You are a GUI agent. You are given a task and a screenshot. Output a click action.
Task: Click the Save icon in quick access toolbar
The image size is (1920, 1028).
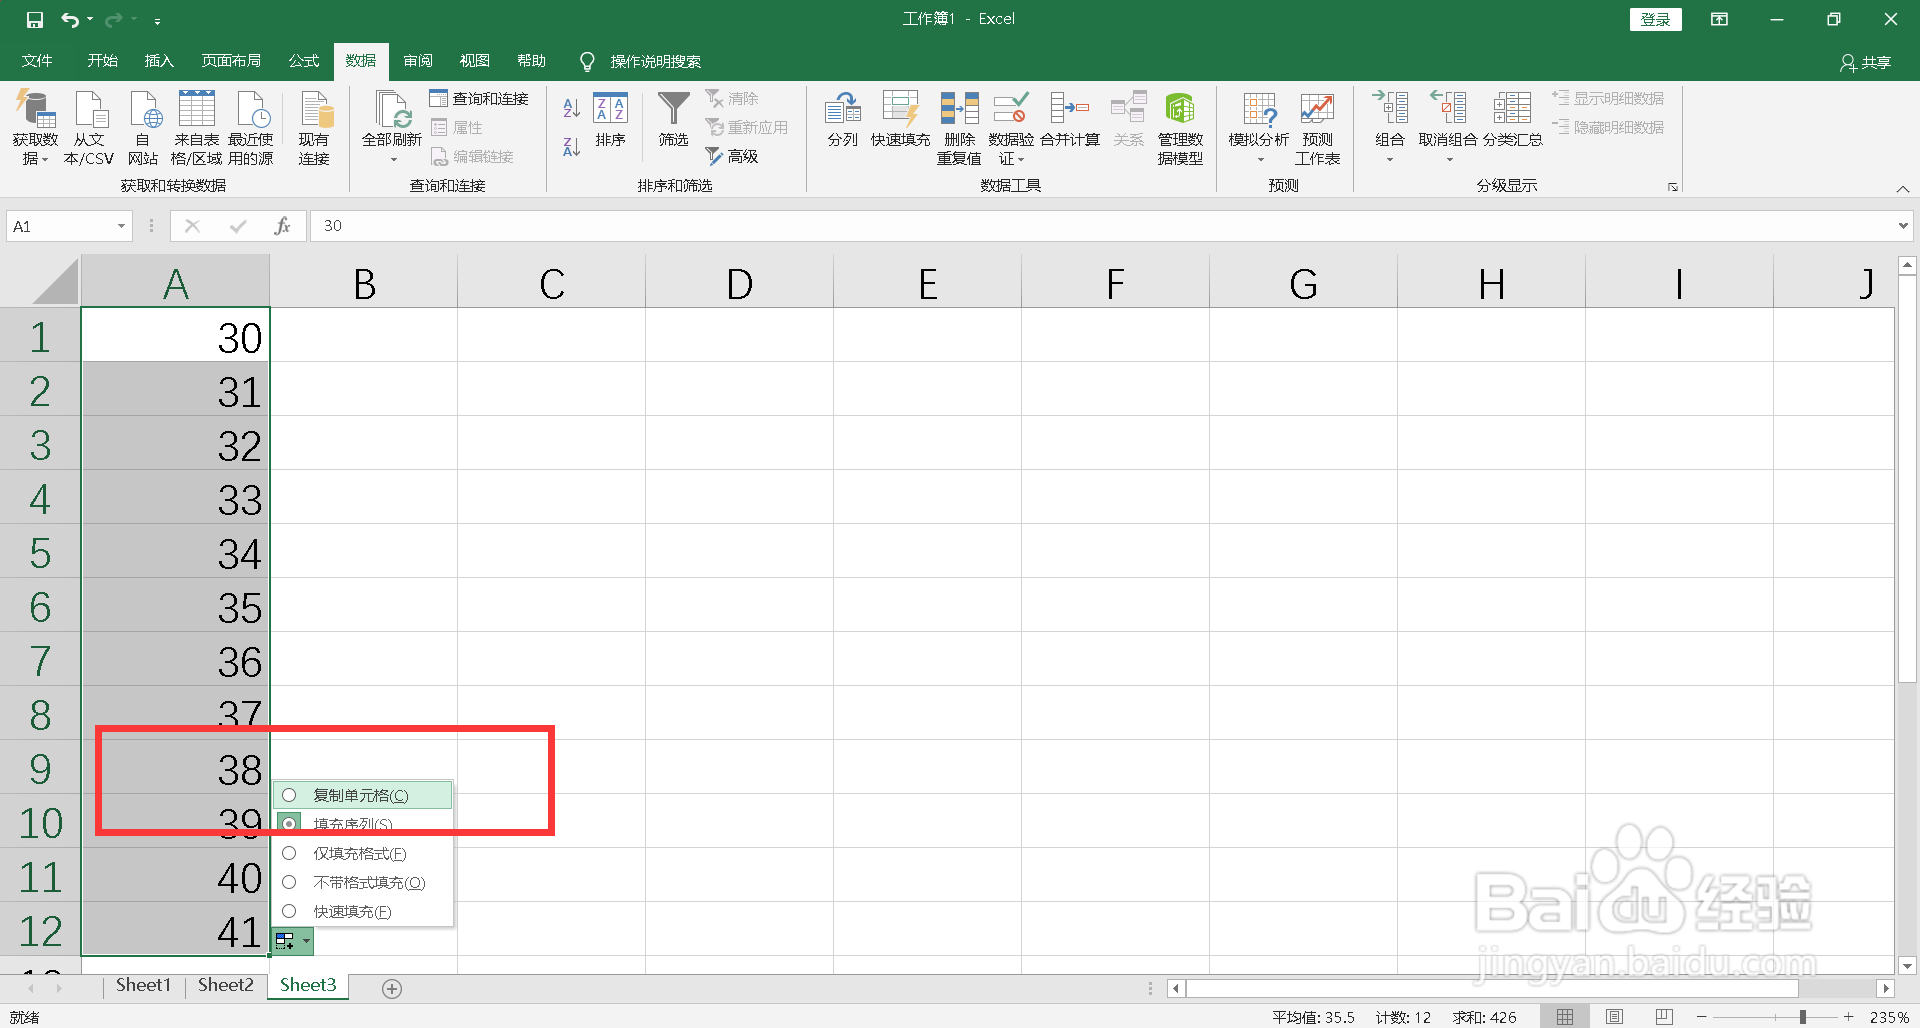point(35,20)
